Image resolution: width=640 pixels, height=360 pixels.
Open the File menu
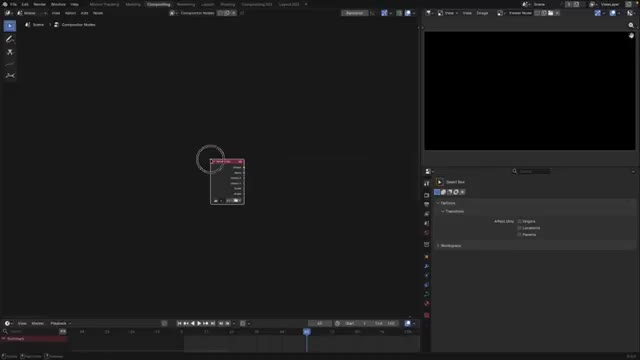coord(13,4)
